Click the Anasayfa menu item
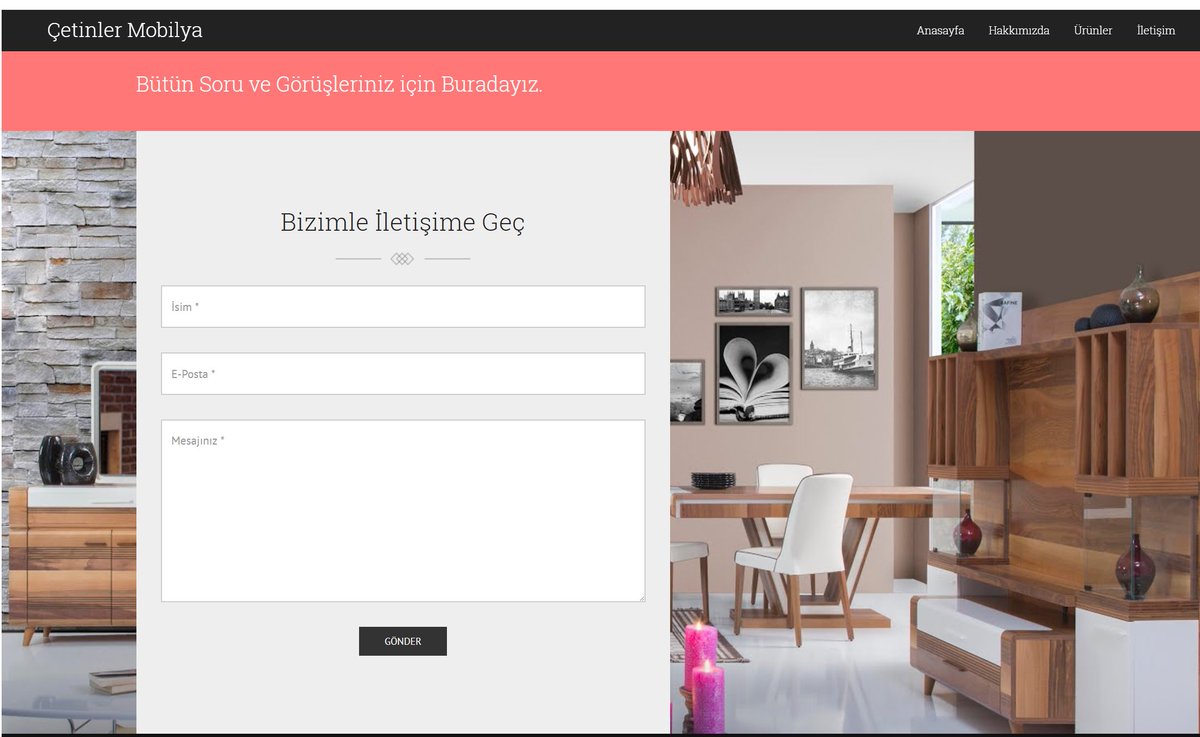This screenshot has height=737, width=1200. coord(938,30)
